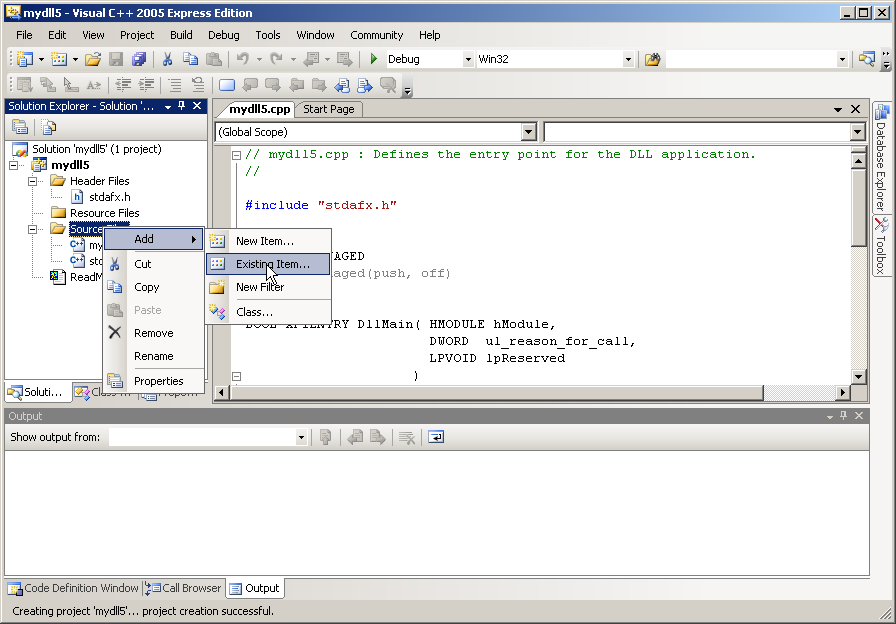Image resolution: width=896 pixels, height=624 pixels.
Task: Select Class... in Add submenu
Action: (x=268, y=312)
